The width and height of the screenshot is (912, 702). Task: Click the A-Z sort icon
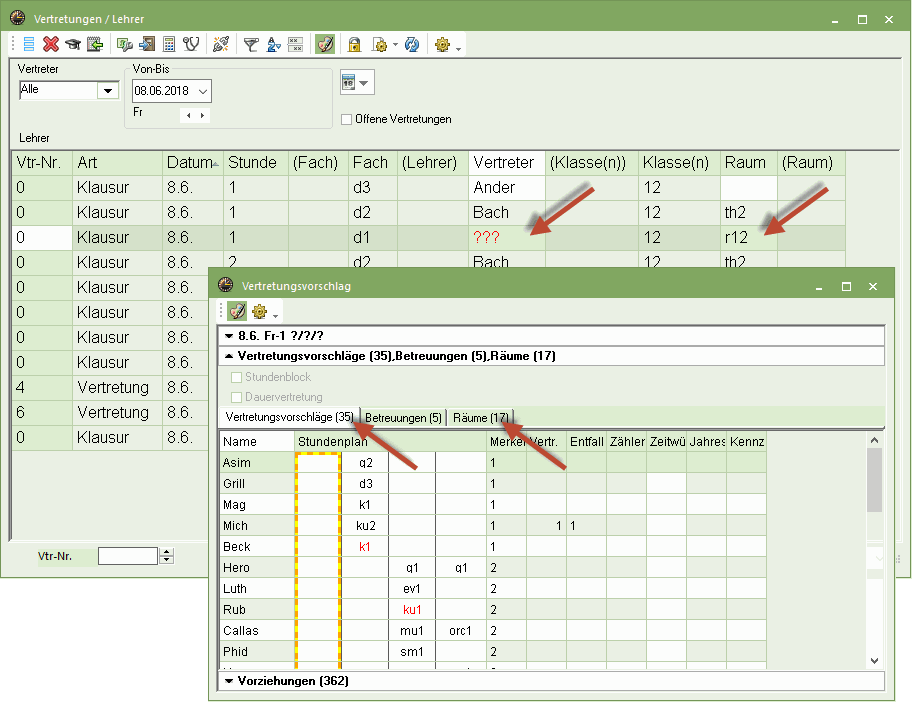273,44
